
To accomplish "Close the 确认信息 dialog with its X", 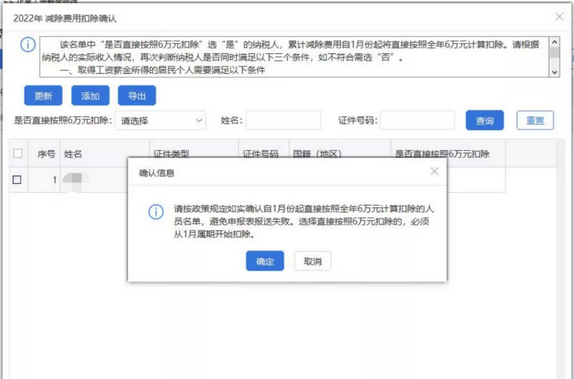I will click(x=434, y=171).
